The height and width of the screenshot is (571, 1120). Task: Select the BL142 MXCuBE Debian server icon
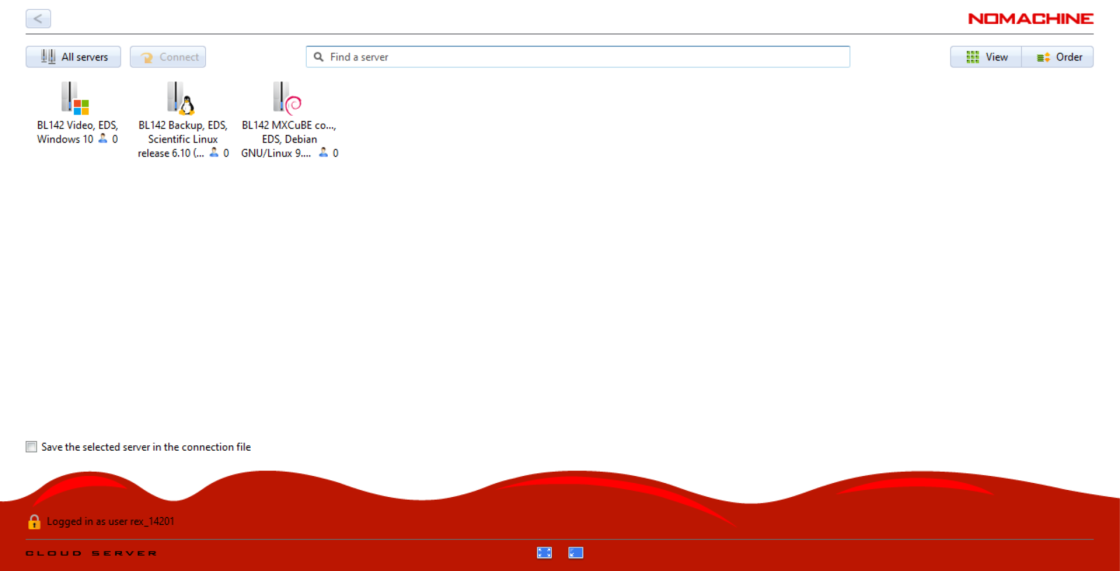pos(287,98)
